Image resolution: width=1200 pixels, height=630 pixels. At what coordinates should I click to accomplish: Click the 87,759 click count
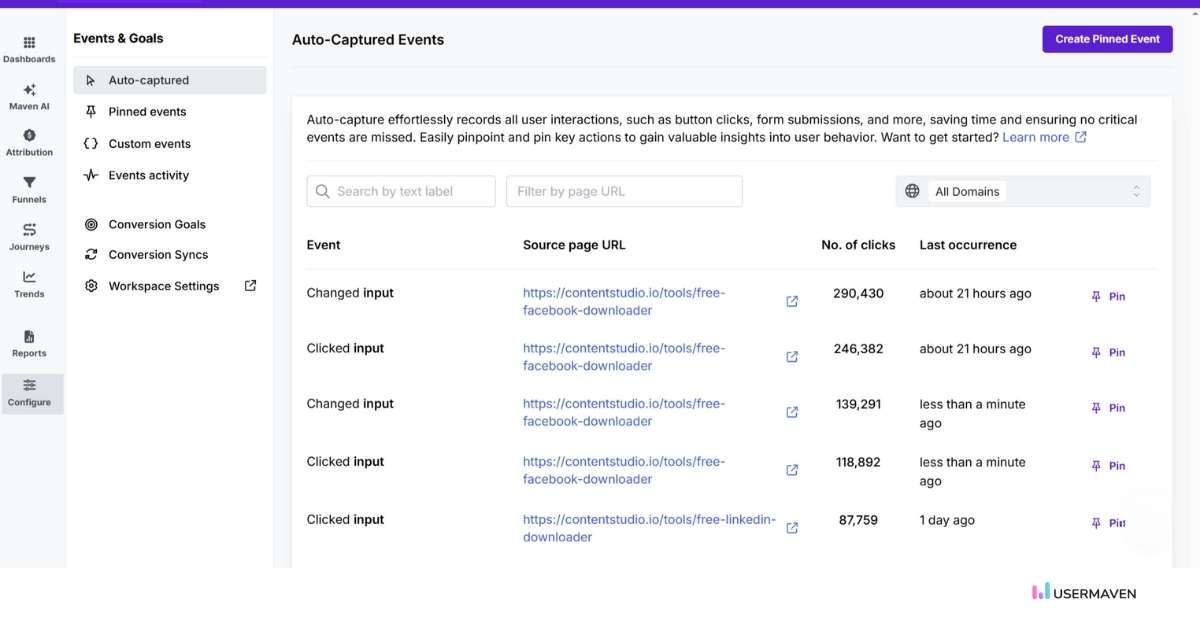click(858, 521)
